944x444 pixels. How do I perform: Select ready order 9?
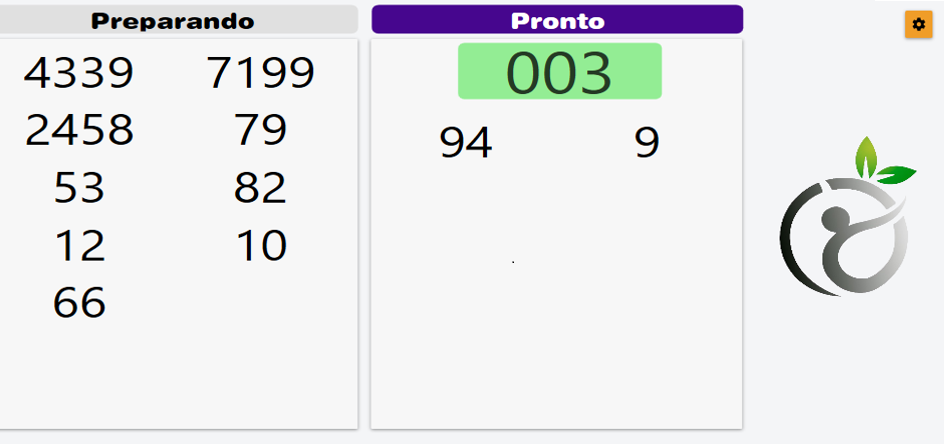[x=647, y=142]
